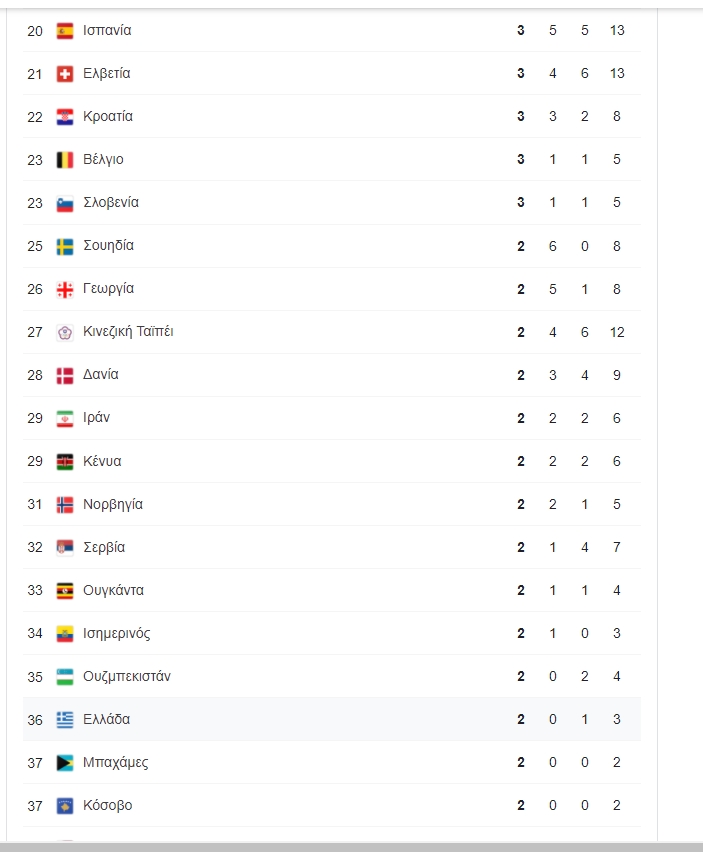Click the Spain flag icon

click(x=65, y=31)
